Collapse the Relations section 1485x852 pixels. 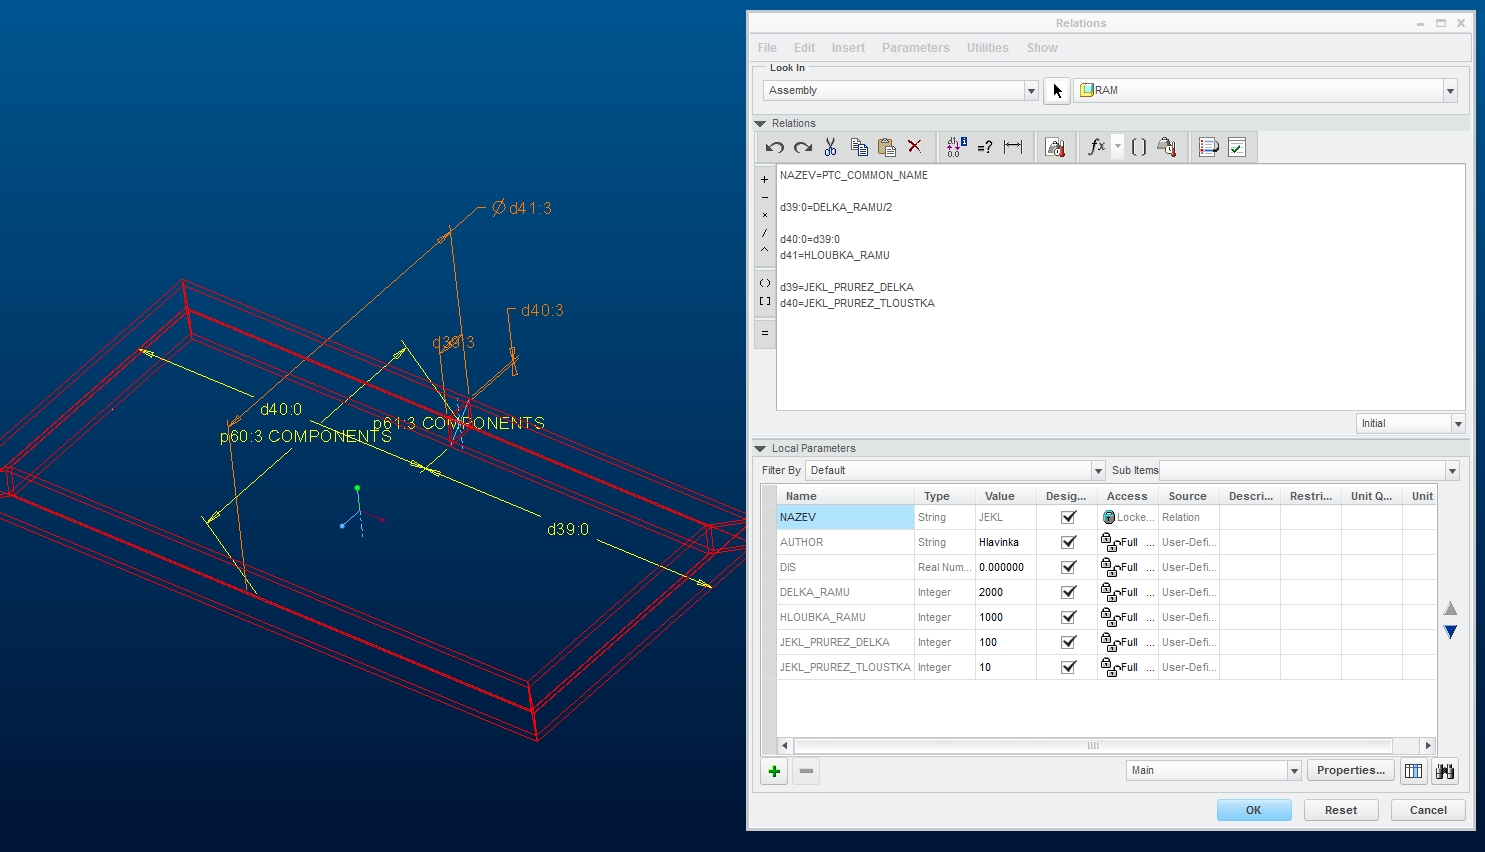(760, 124)
